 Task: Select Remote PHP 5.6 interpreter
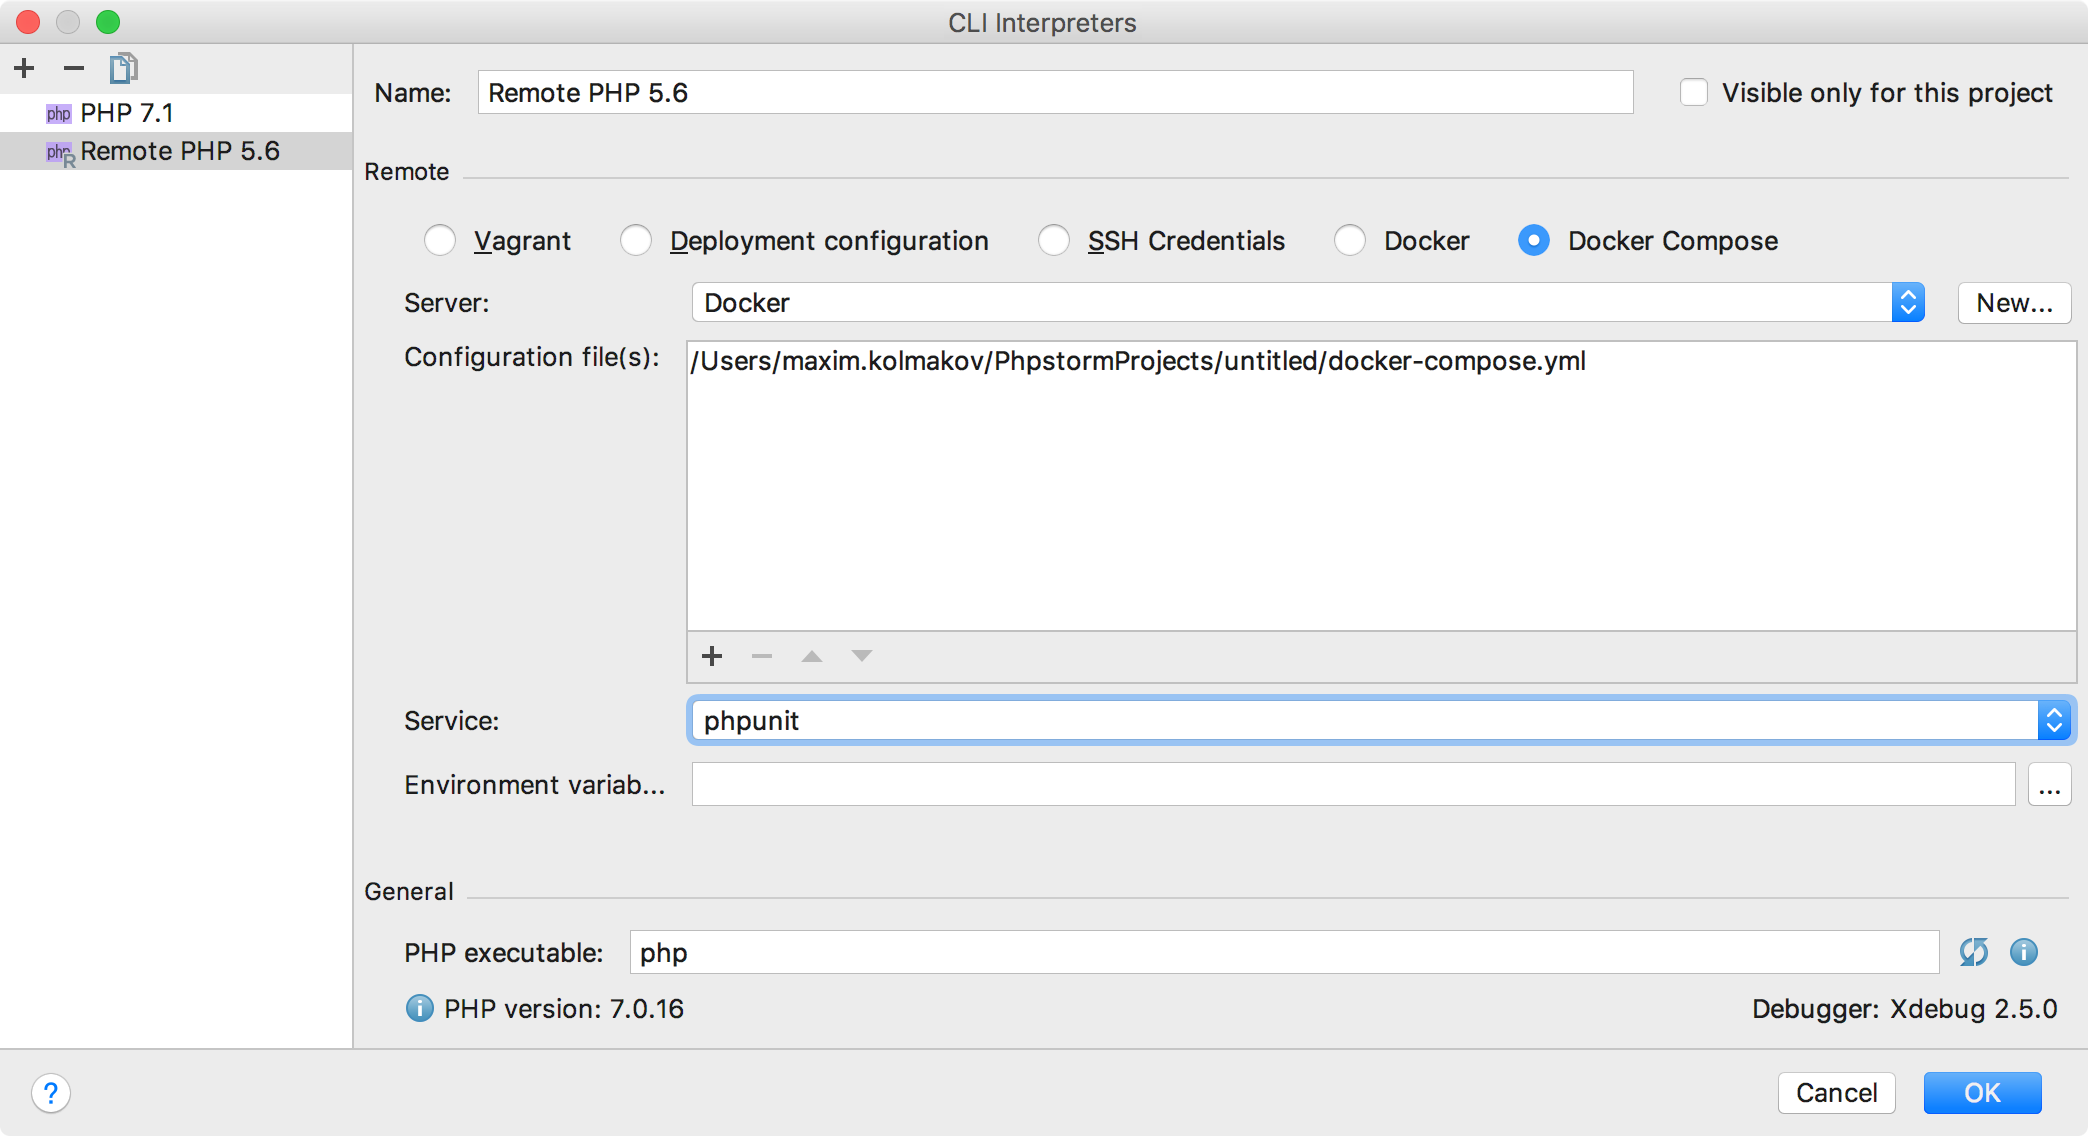point(176,151)
